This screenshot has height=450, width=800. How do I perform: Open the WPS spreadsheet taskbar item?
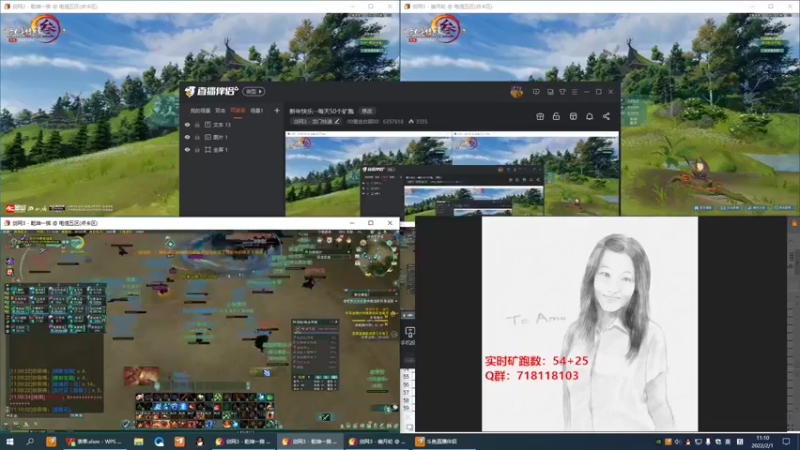[94, 441]
